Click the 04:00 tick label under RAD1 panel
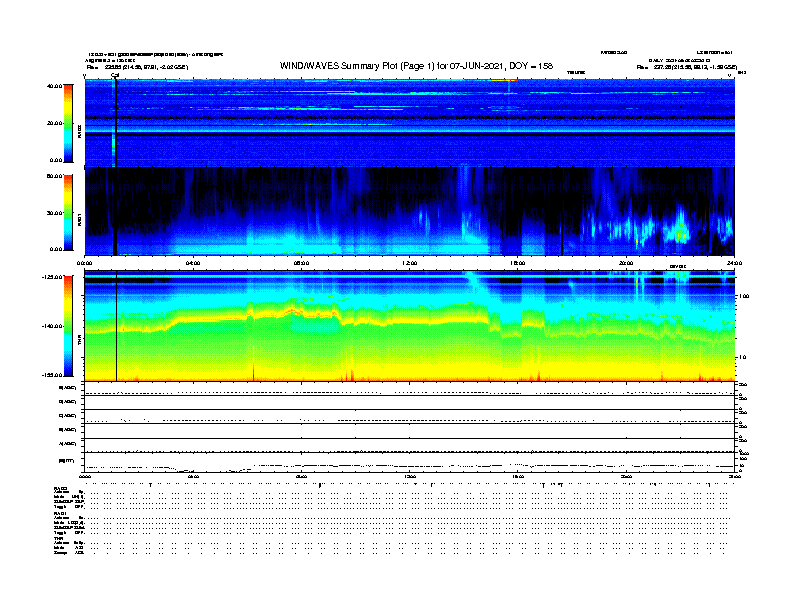Viewport: 792px width, 612px height. coord(193,263)
